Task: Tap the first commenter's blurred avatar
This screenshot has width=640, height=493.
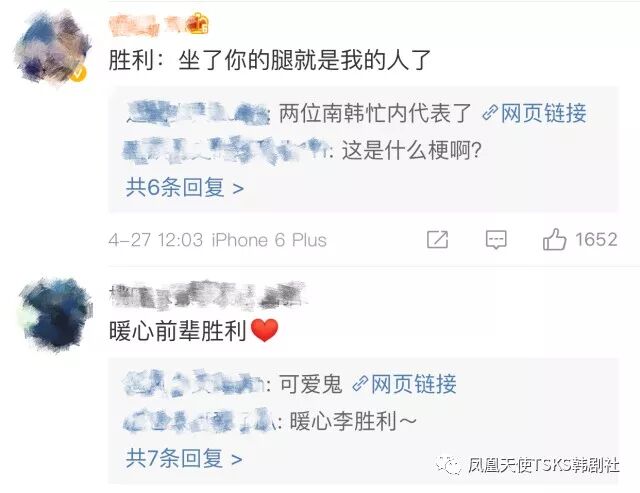Action: pos(52,46)
